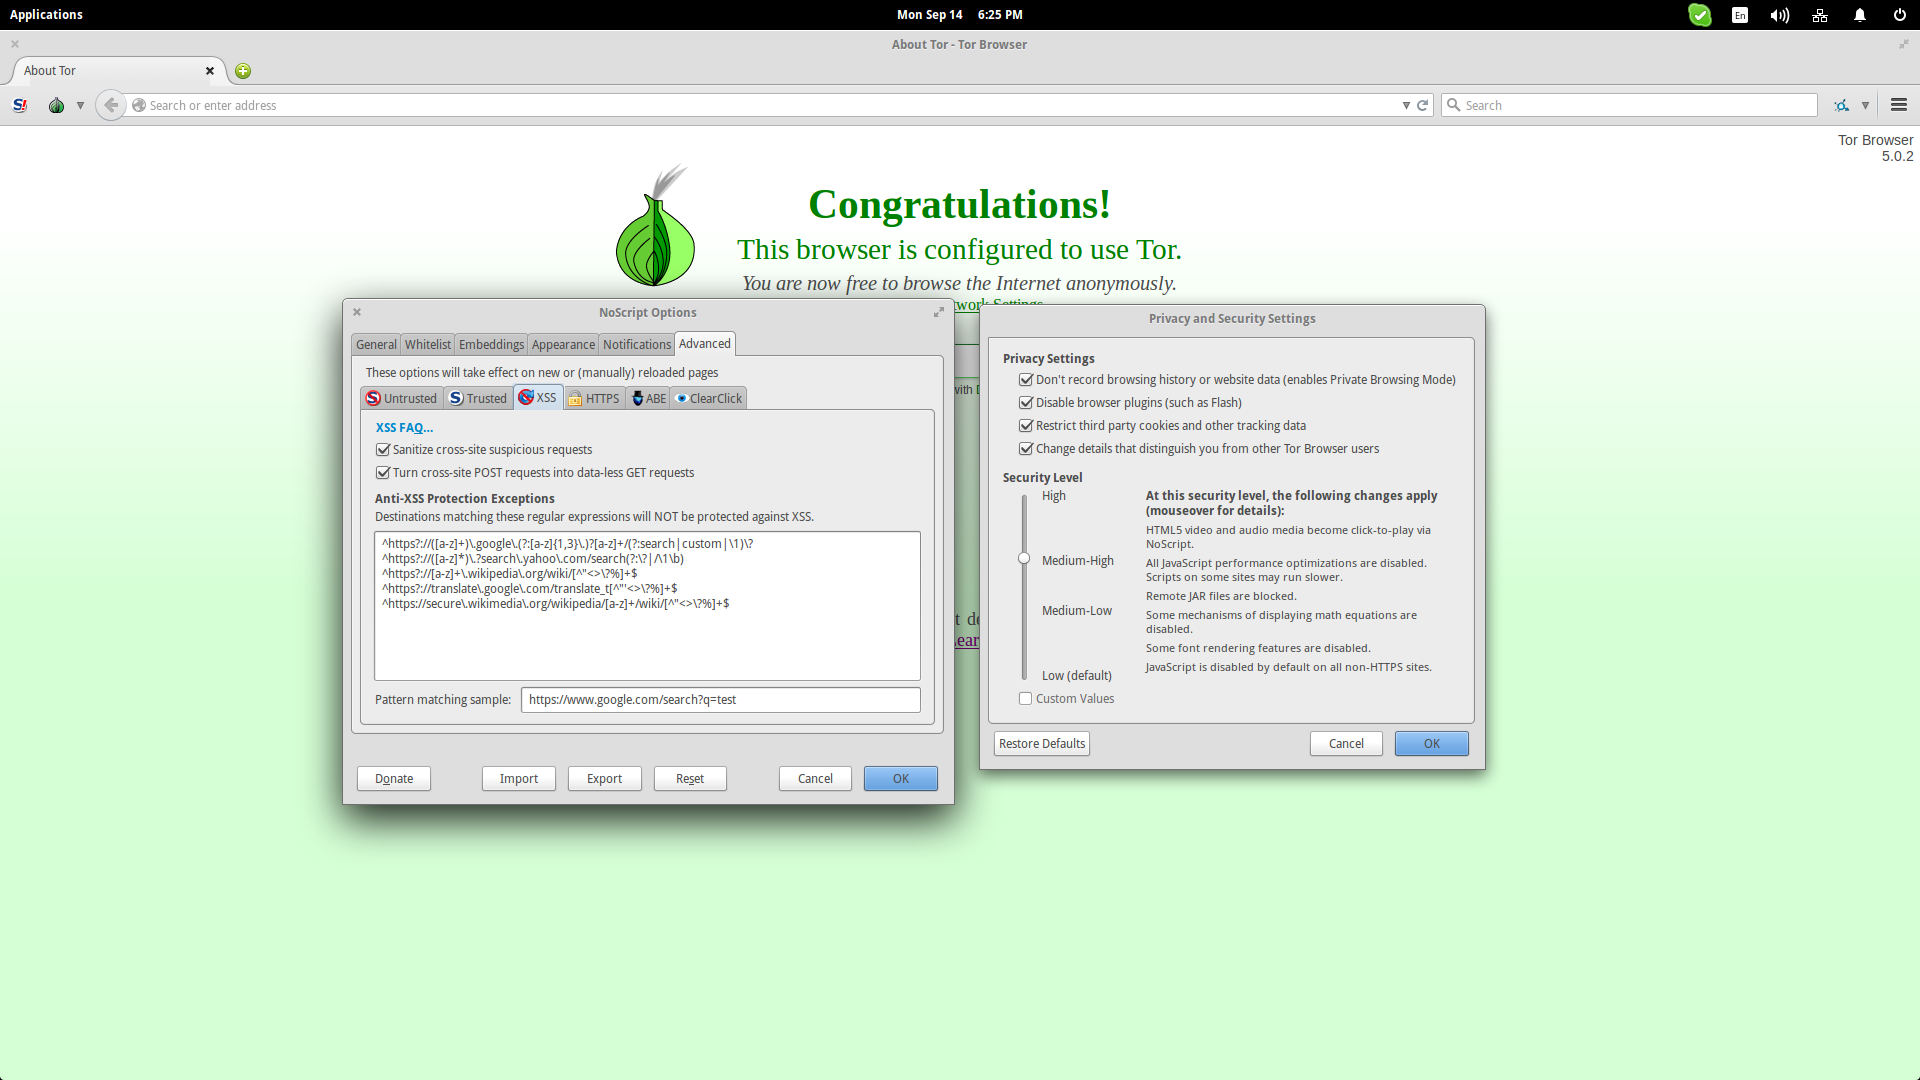Toggle Don't record browsing history checkbox

[1026, 380]
